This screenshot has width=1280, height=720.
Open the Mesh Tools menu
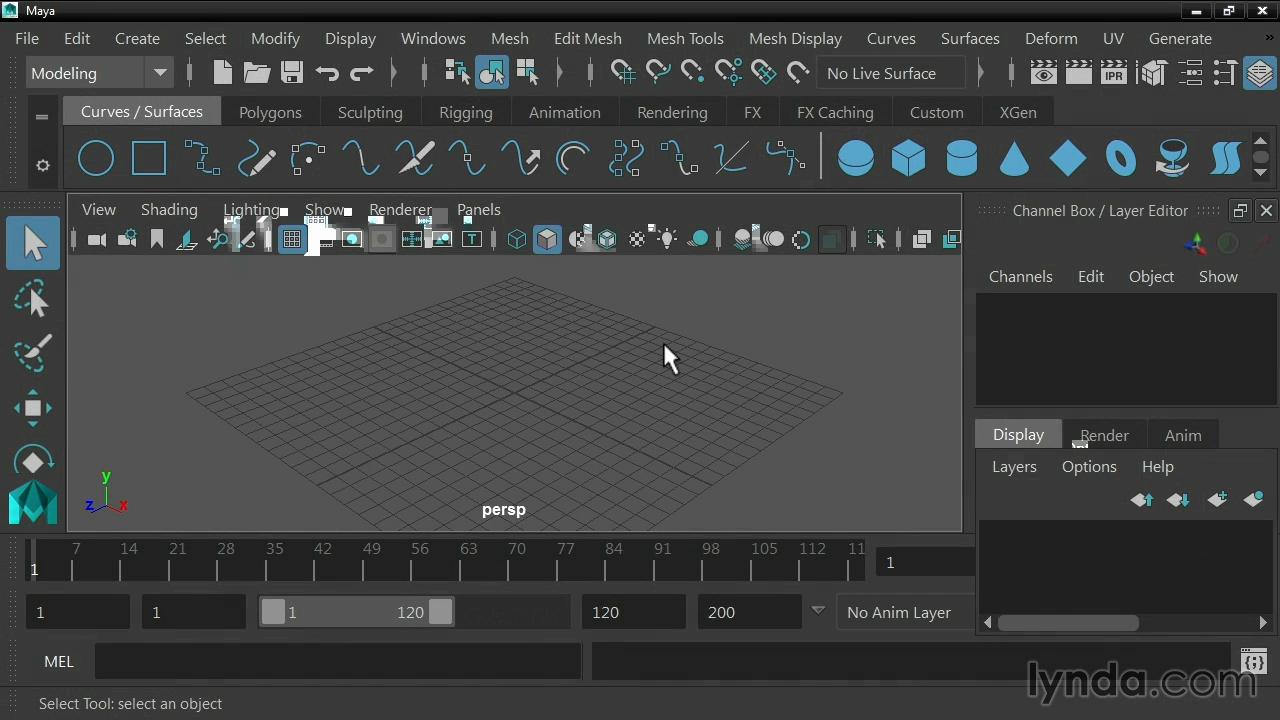point(684,38)
